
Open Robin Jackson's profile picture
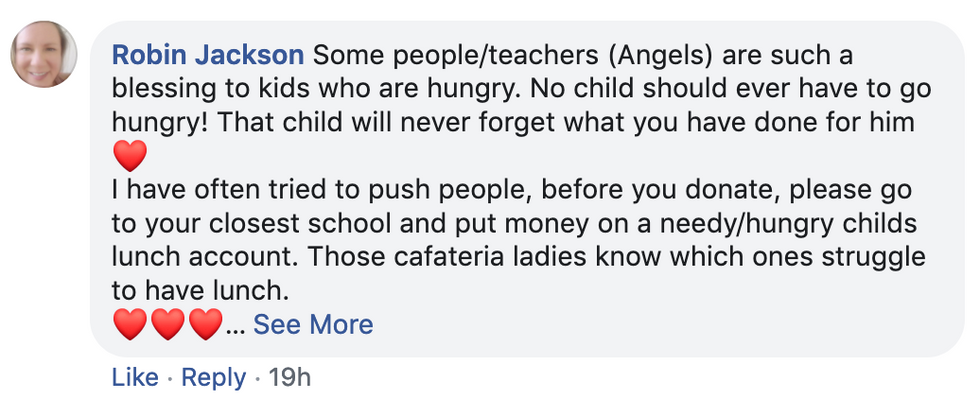click(44, 54)
